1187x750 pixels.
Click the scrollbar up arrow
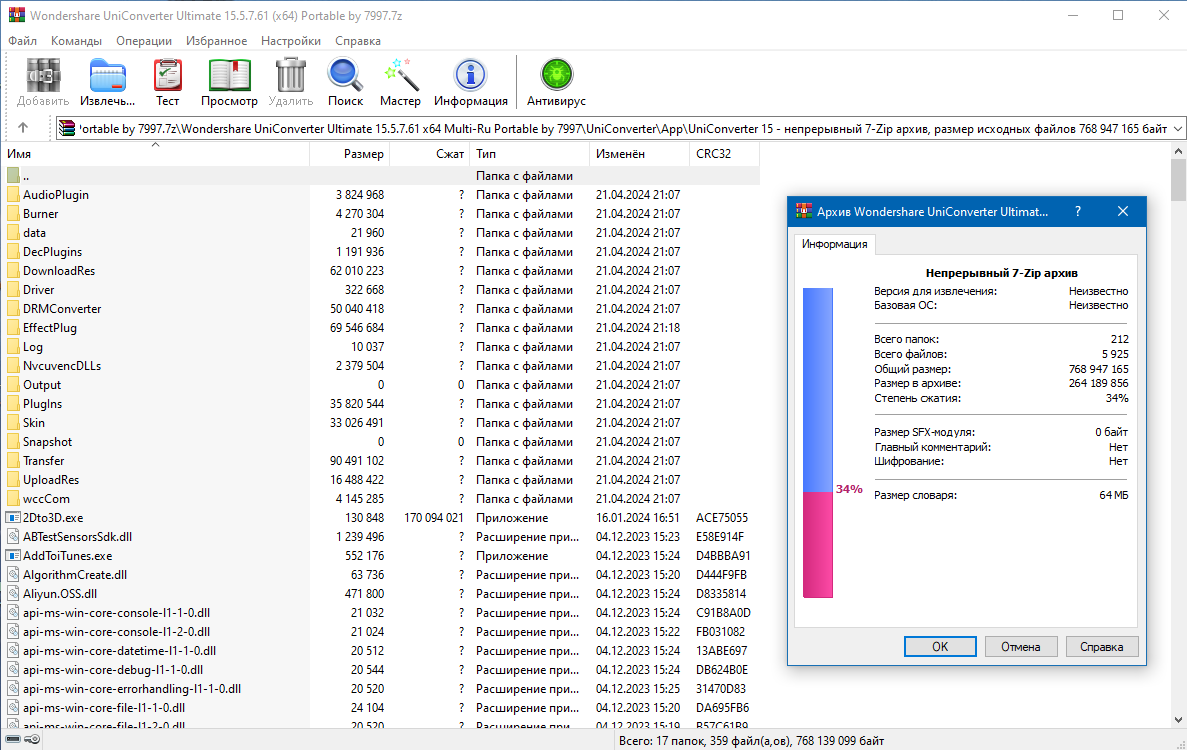[1178, 151]
